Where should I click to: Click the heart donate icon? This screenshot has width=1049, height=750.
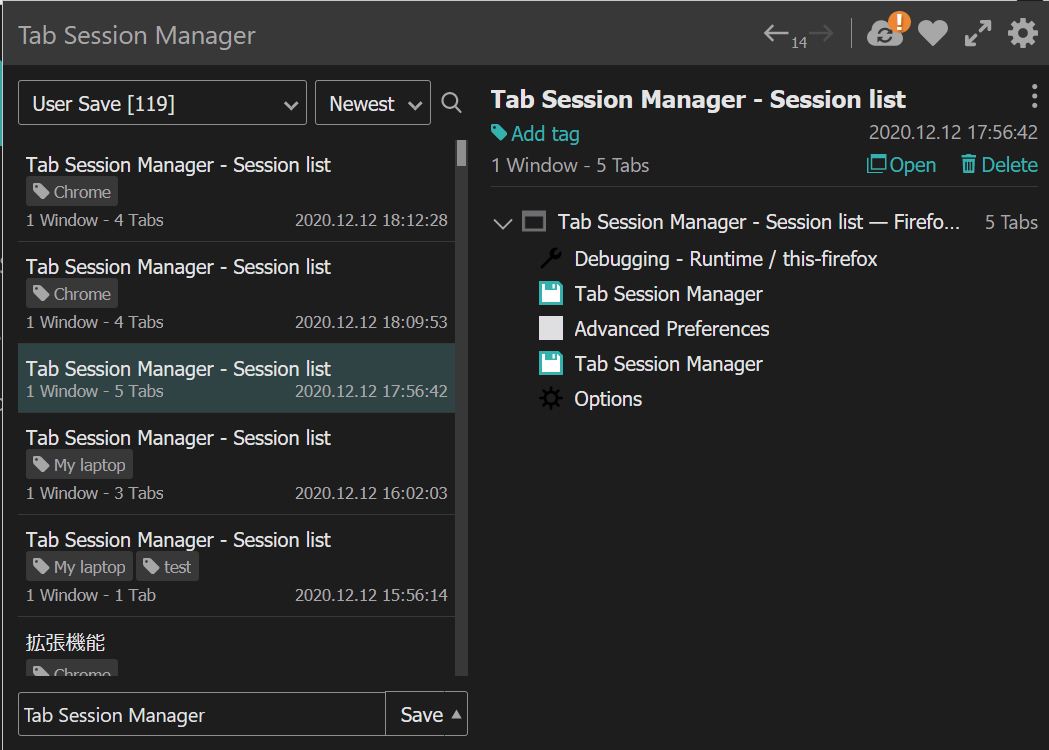pos(933,33)
